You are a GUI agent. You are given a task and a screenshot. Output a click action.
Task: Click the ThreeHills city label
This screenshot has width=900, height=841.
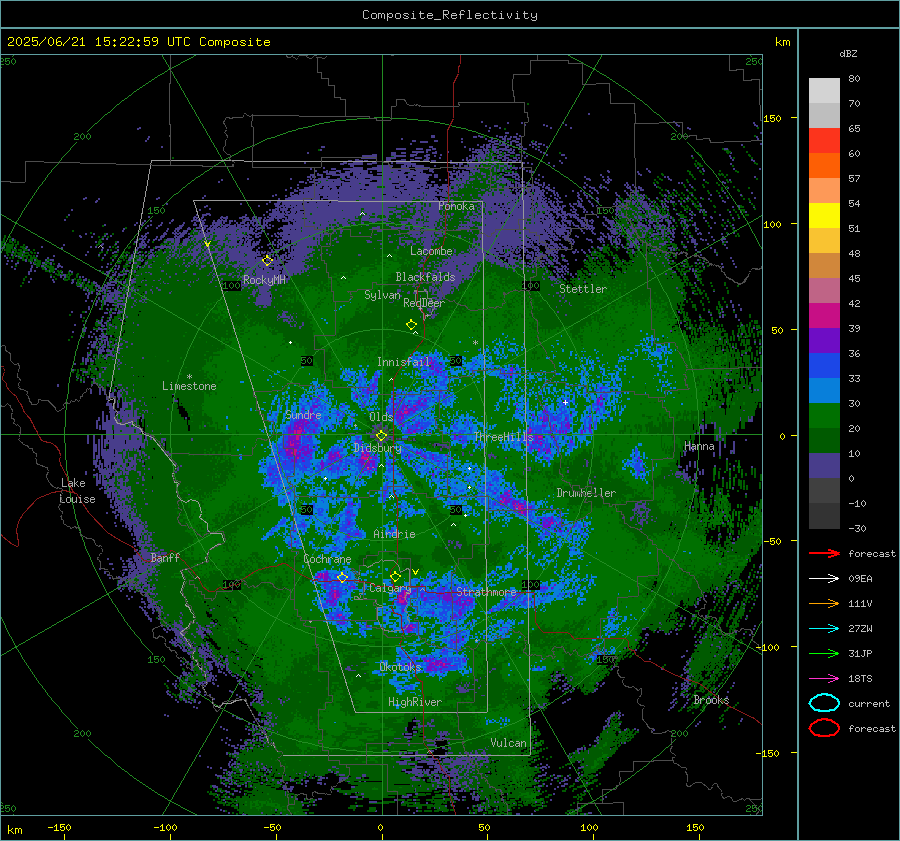[503, 437]
